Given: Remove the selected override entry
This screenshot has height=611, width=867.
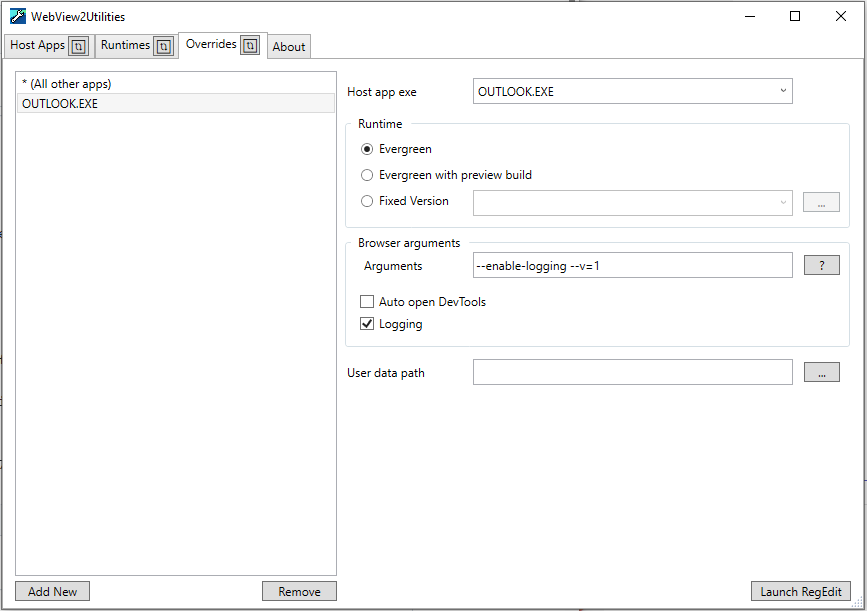Looking at the screenshot, I should click(x=299, y=591).
